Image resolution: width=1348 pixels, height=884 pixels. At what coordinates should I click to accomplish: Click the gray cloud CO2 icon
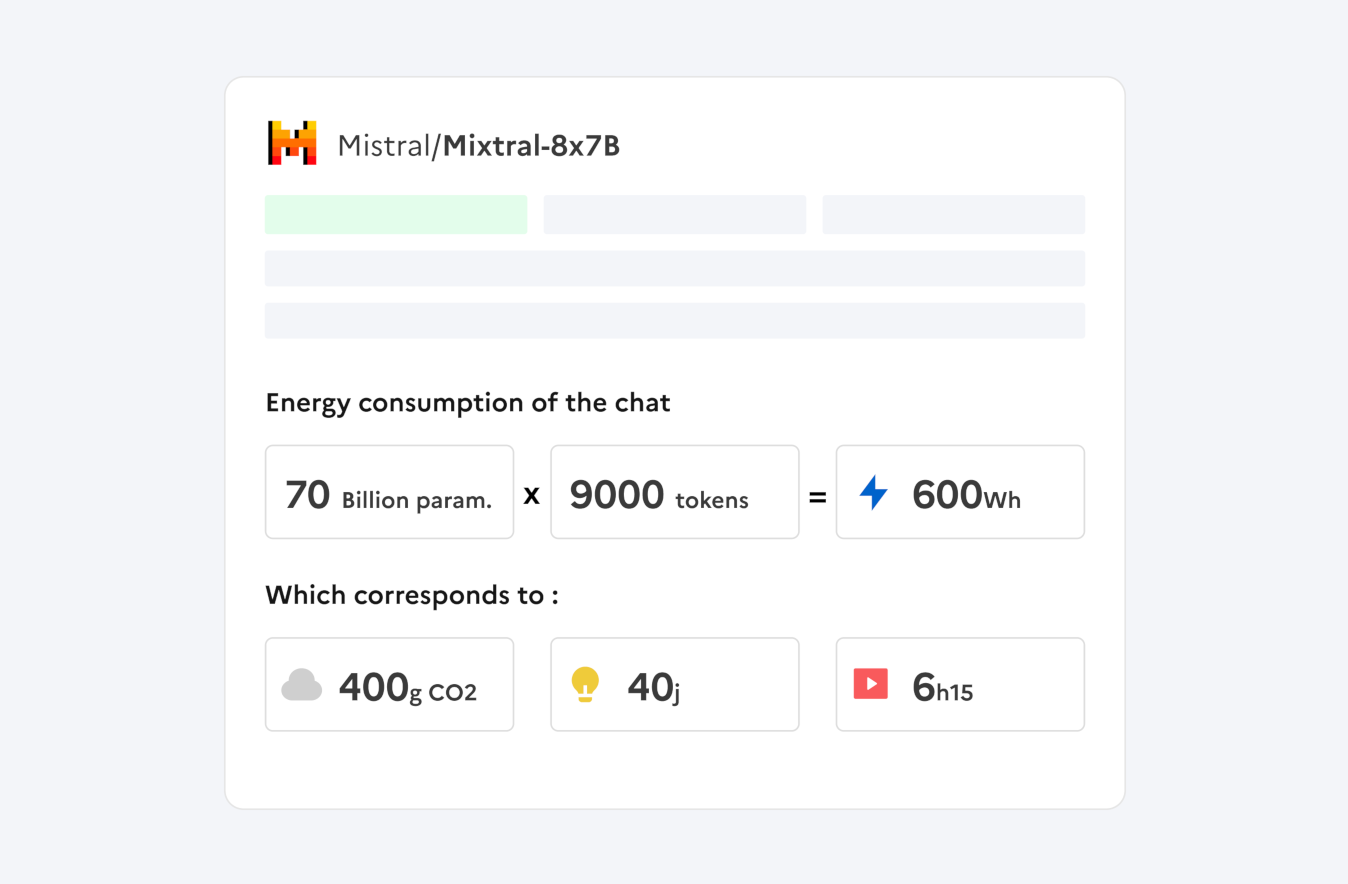pyautogui.click(x=302, y=685)
